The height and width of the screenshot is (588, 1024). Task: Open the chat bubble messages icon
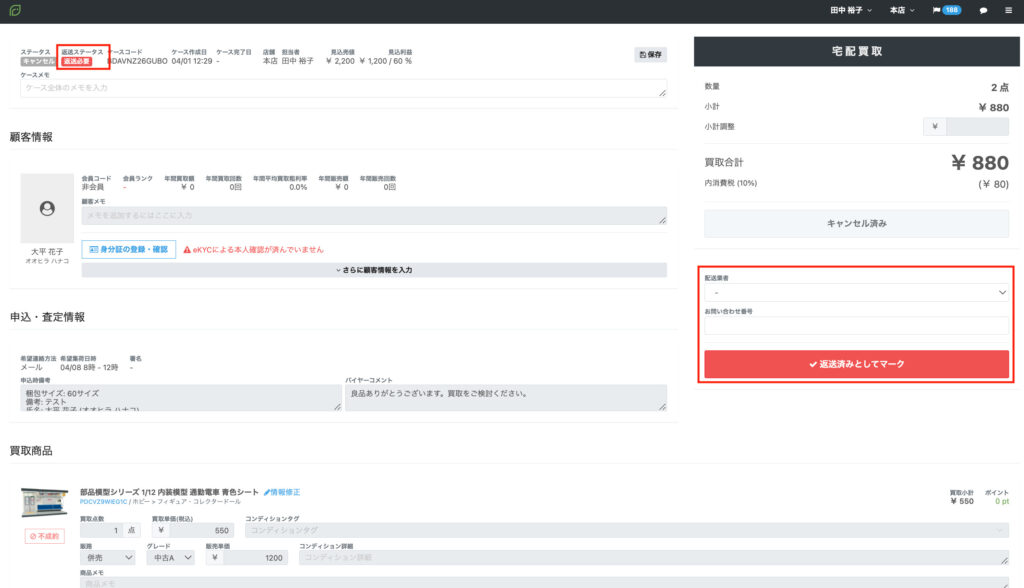[983, 10]
